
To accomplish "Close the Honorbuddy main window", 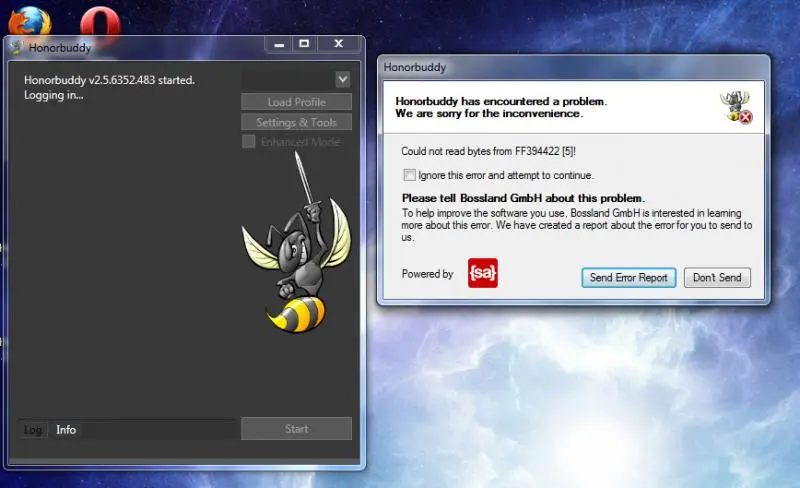I will [339, 44].
